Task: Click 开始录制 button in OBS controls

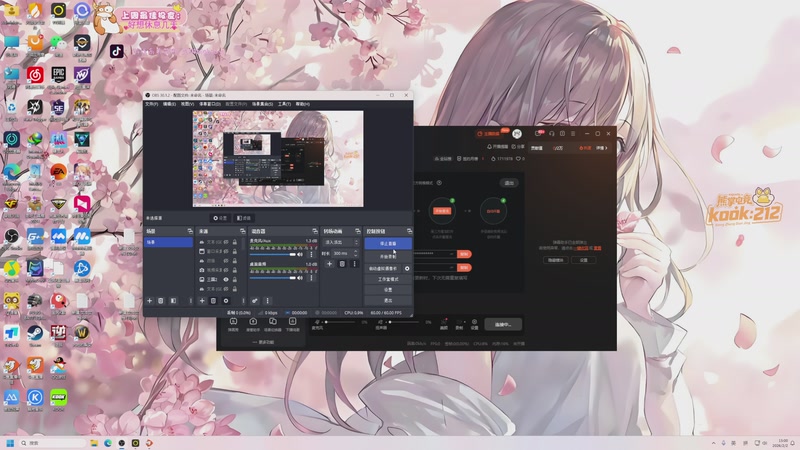Action: 388,257
